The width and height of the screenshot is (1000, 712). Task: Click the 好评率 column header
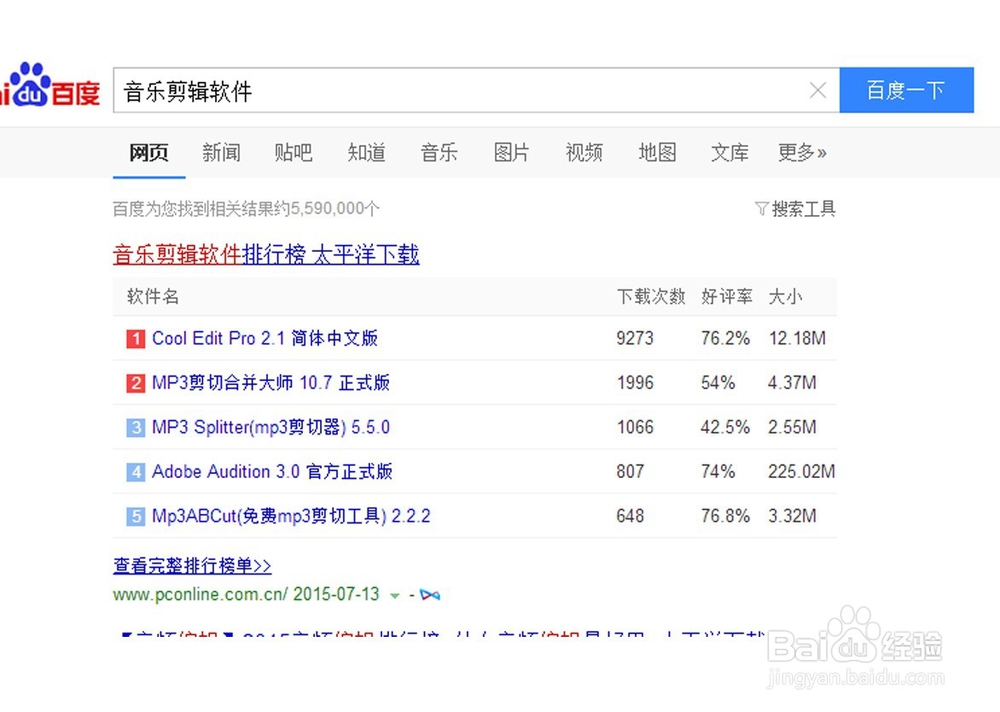(726, 297)
